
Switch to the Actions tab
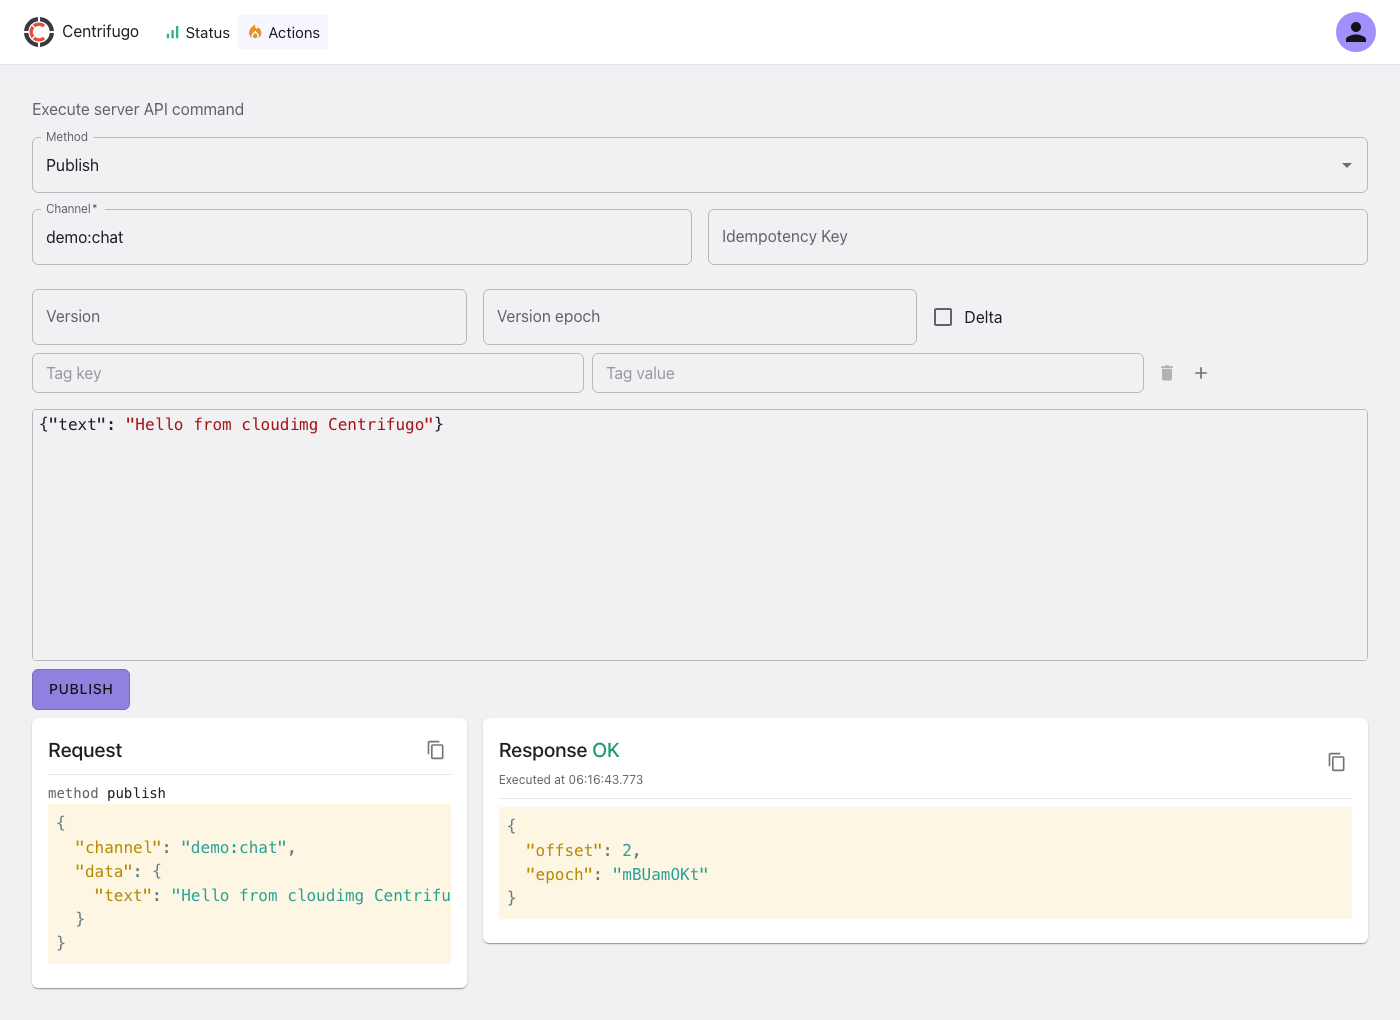284,32
